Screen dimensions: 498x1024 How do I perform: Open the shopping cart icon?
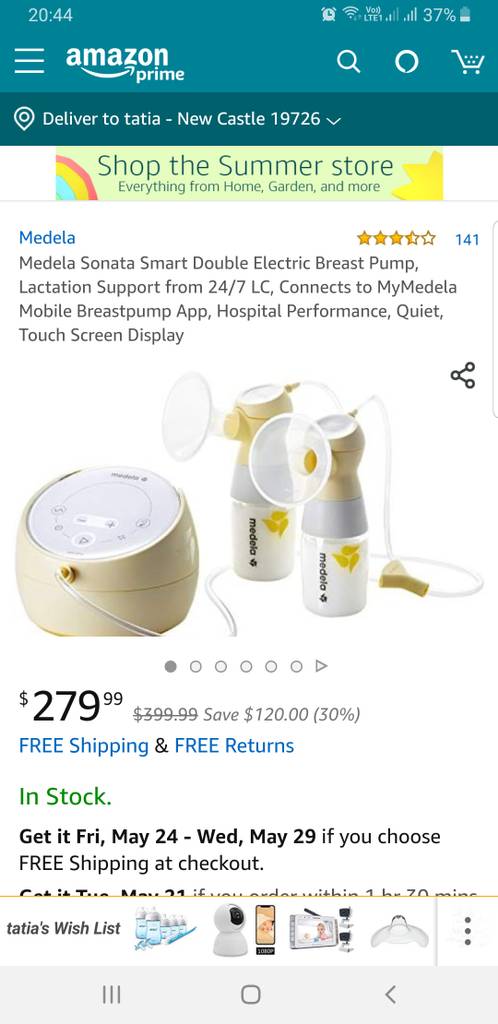point(467,62)
